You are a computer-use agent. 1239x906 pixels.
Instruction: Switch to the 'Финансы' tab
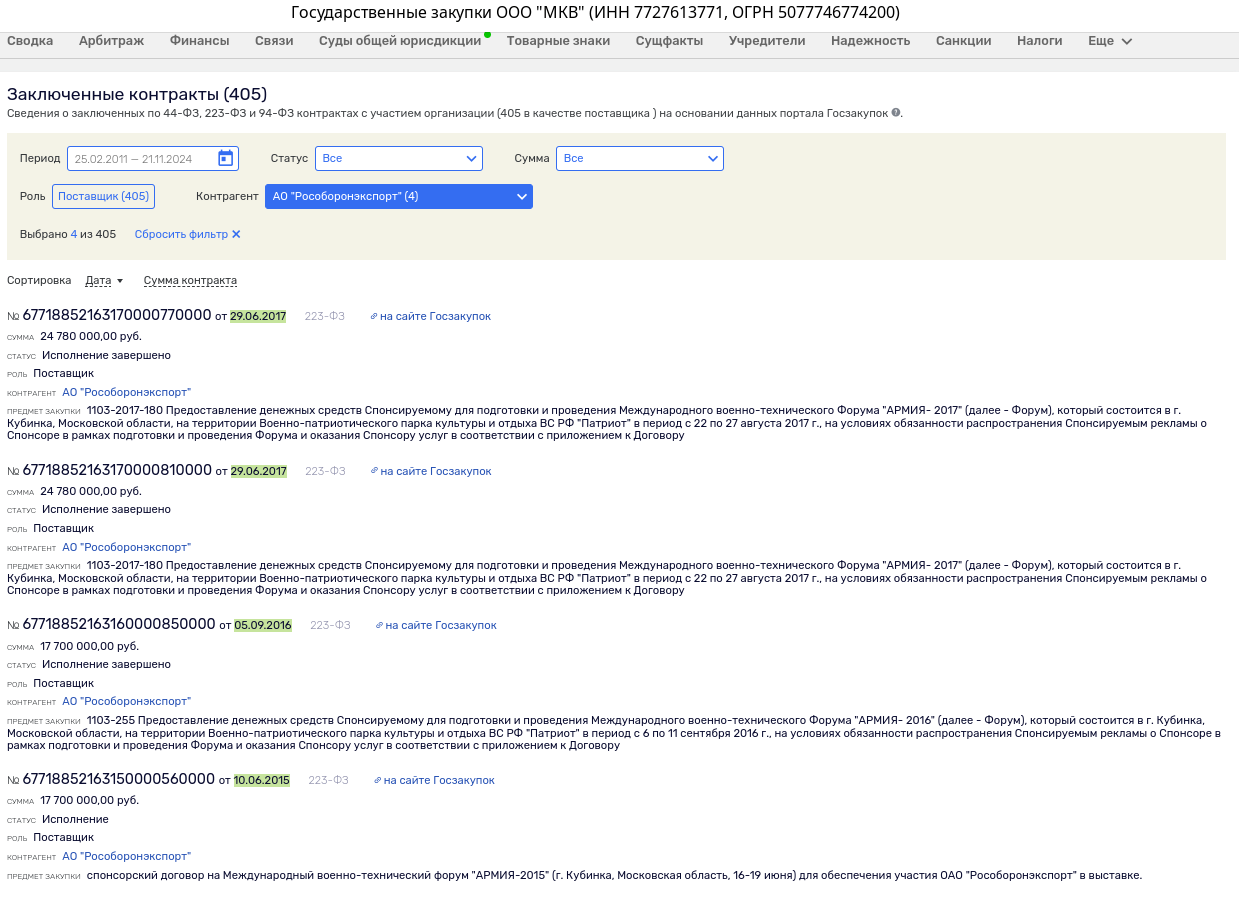click(200, 41)
